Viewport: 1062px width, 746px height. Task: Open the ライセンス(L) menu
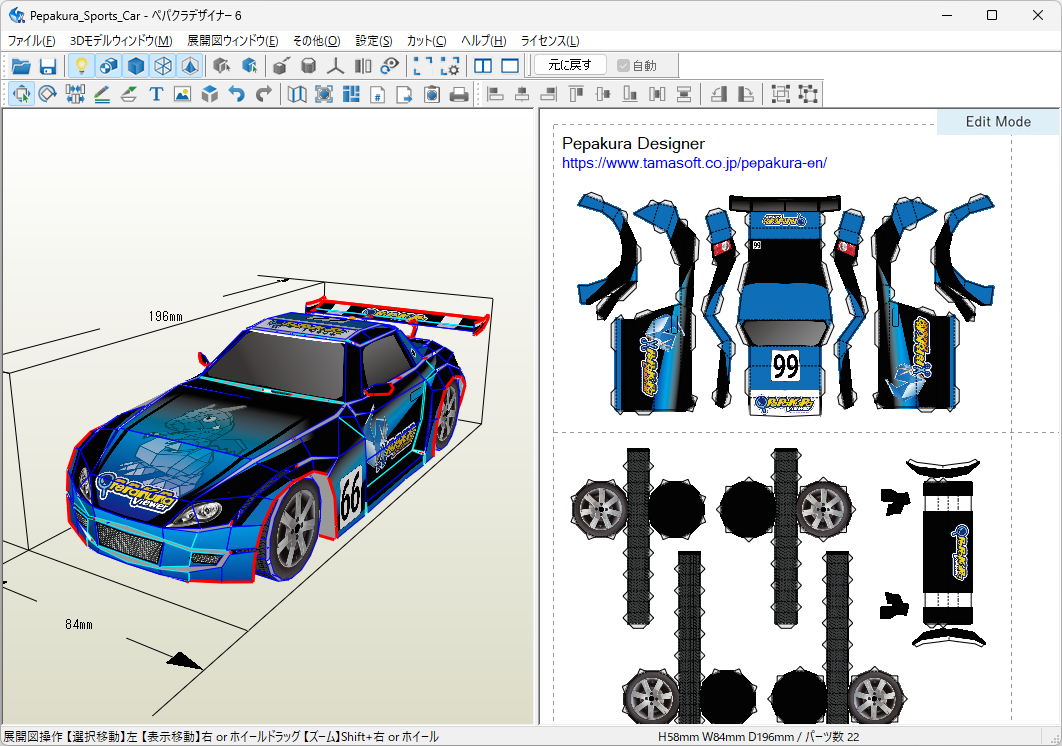pos(550,41)
